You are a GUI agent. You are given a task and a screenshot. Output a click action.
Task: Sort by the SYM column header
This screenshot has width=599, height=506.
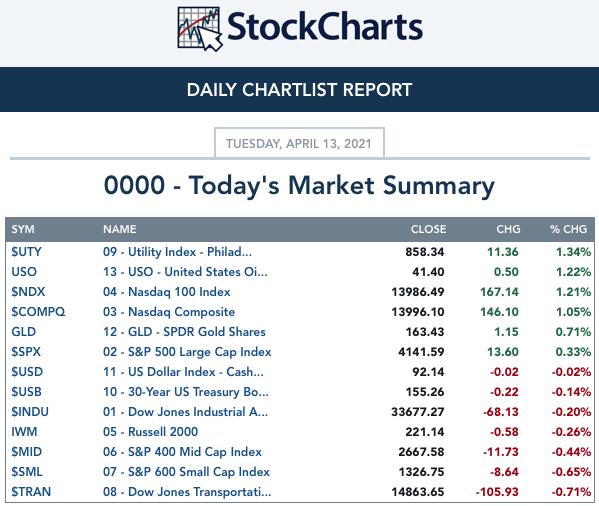point(23,229)
